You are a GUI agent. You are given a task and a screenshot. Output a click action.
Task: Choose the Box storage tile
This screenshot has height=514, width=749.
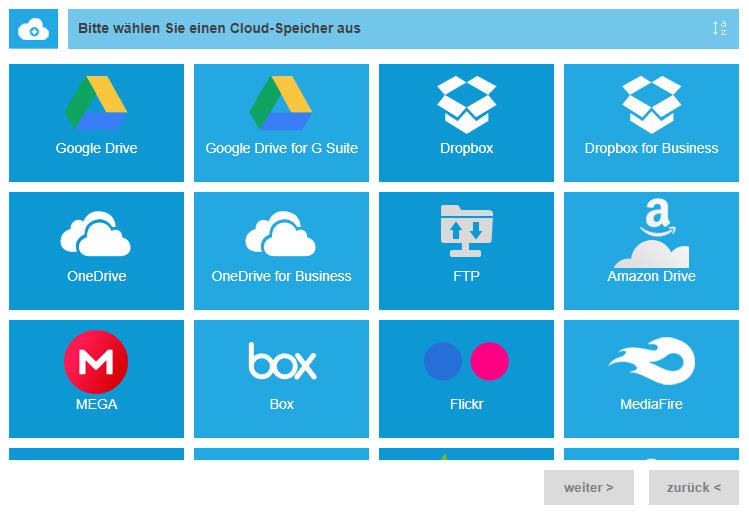click(x=281, y=379)
